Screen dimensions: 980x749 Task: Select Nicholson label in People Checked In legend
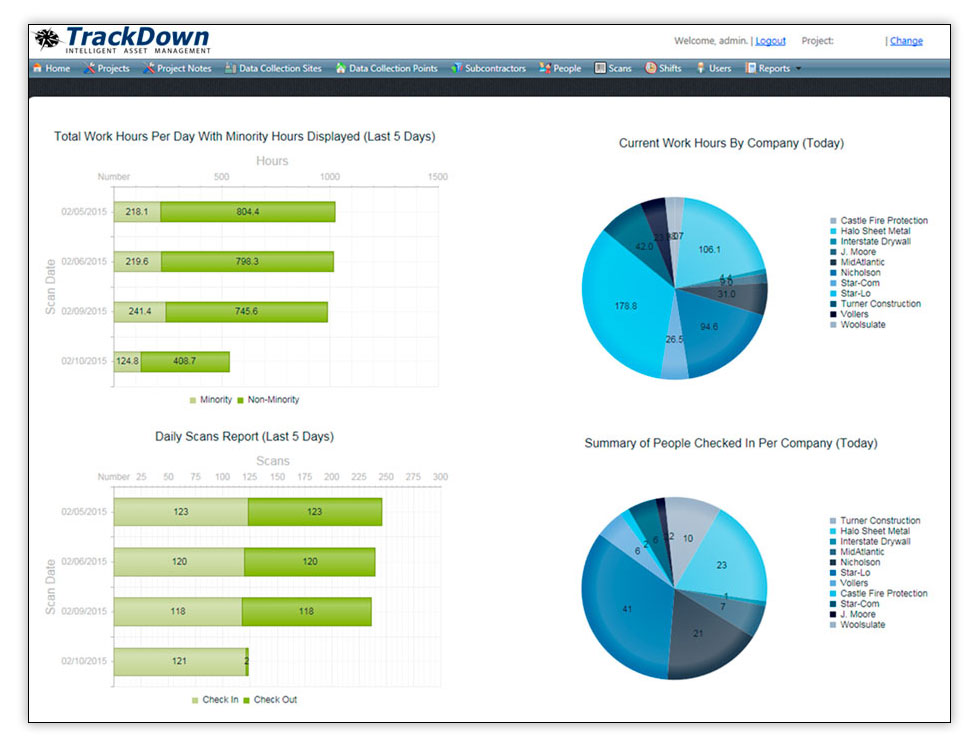coord(860,562)
